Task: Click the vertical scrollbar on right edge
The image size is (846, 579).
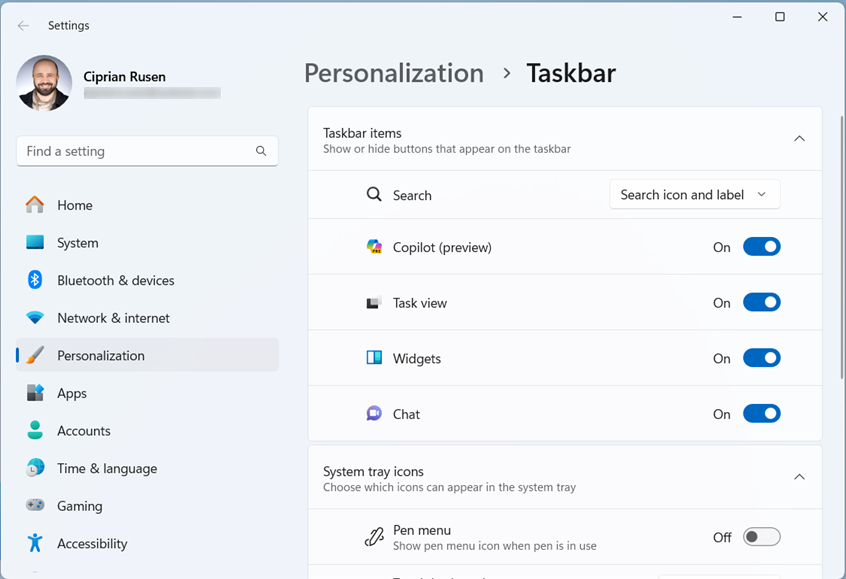Action: (842, 247)
